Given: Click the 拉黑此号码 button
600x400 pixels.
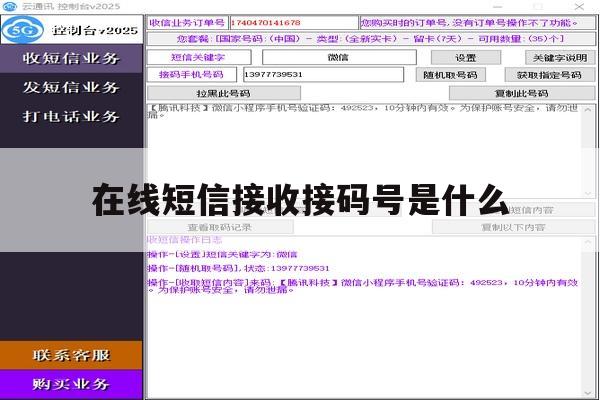Looking at the screenshot, I should 224,93.
